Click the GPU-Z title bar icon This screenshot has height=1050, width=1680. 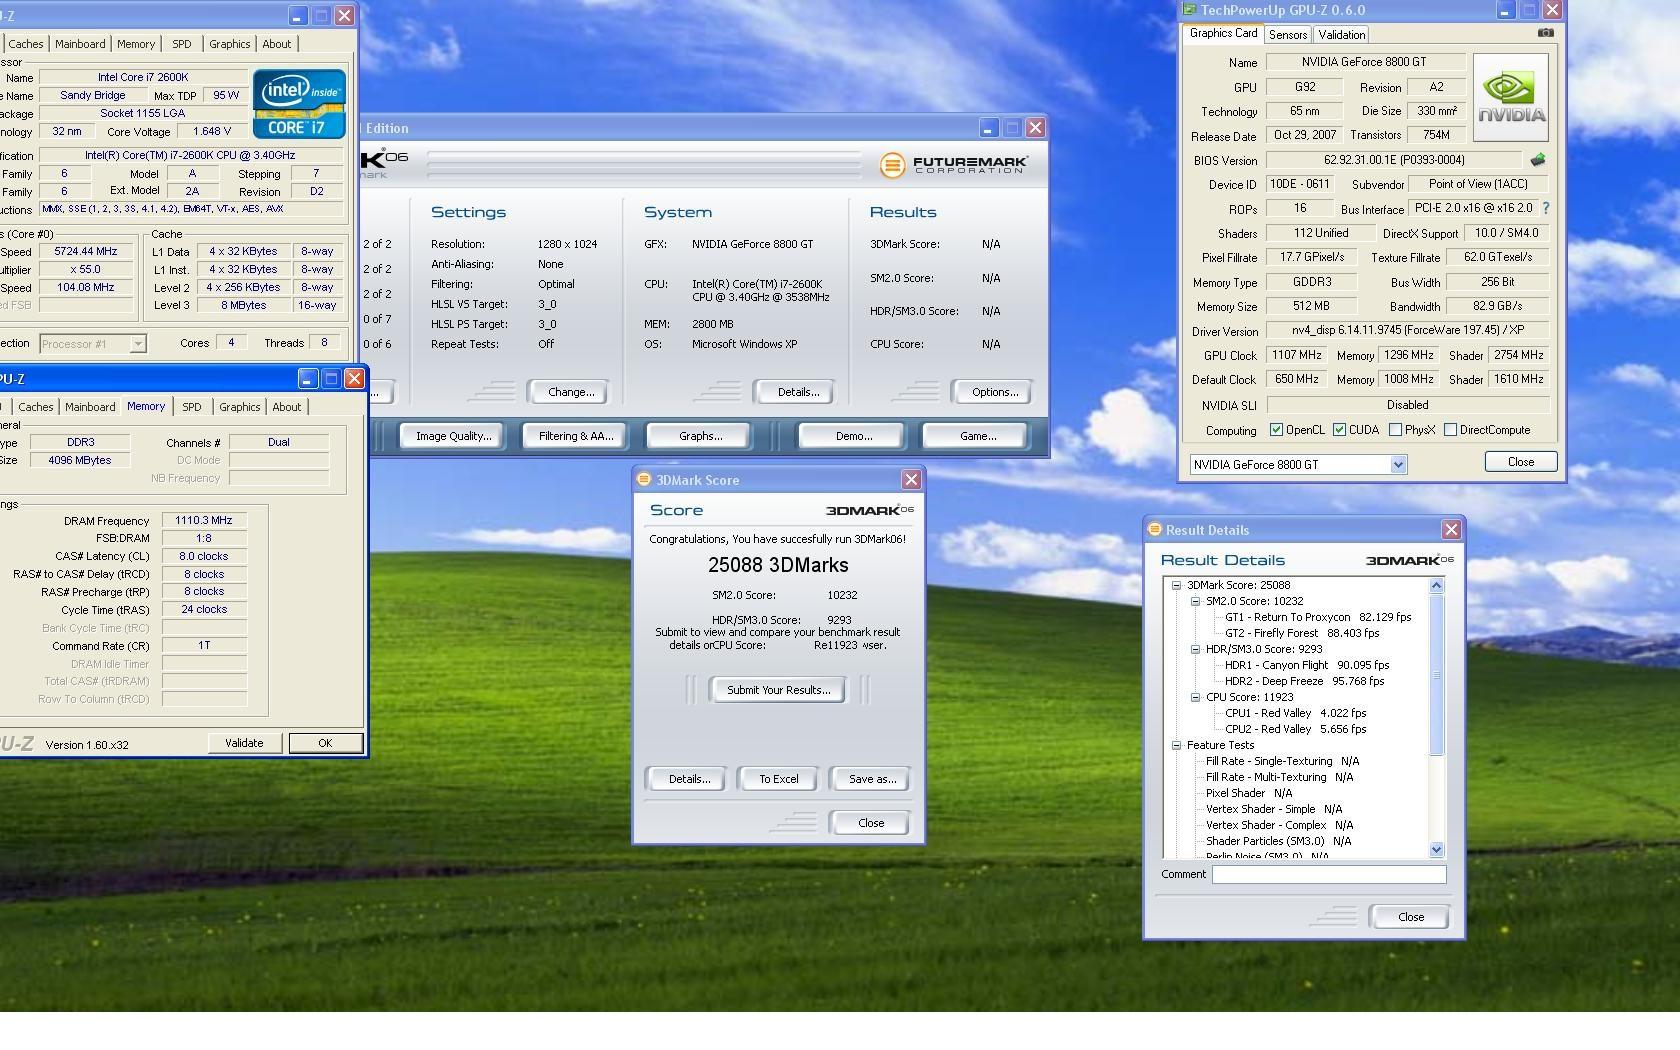[1189, 10]
